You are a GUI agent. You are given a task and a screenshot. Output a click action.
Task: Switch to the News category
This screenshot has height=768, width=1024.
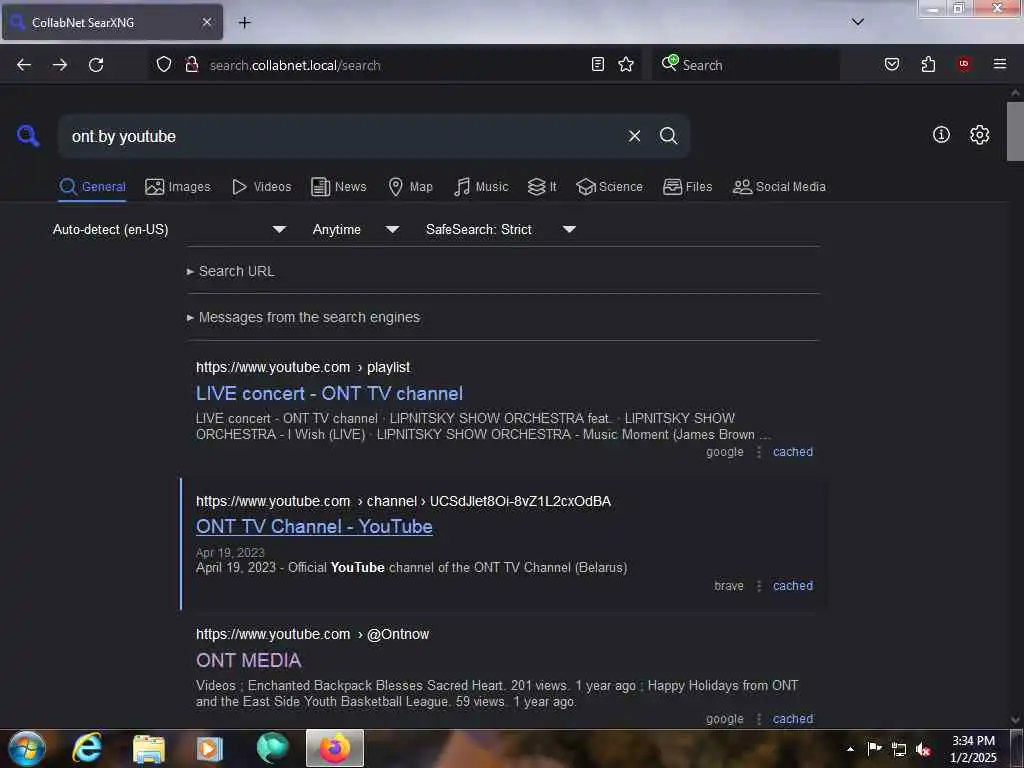click(x=338, y=187)
